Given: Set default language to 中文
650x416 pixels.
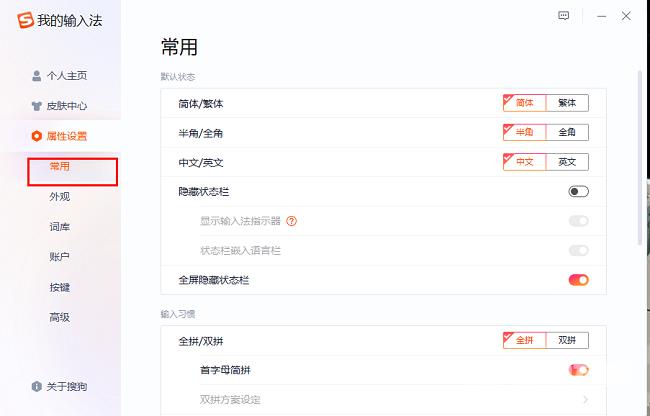Looking at the screenshot, I should 524,162.
